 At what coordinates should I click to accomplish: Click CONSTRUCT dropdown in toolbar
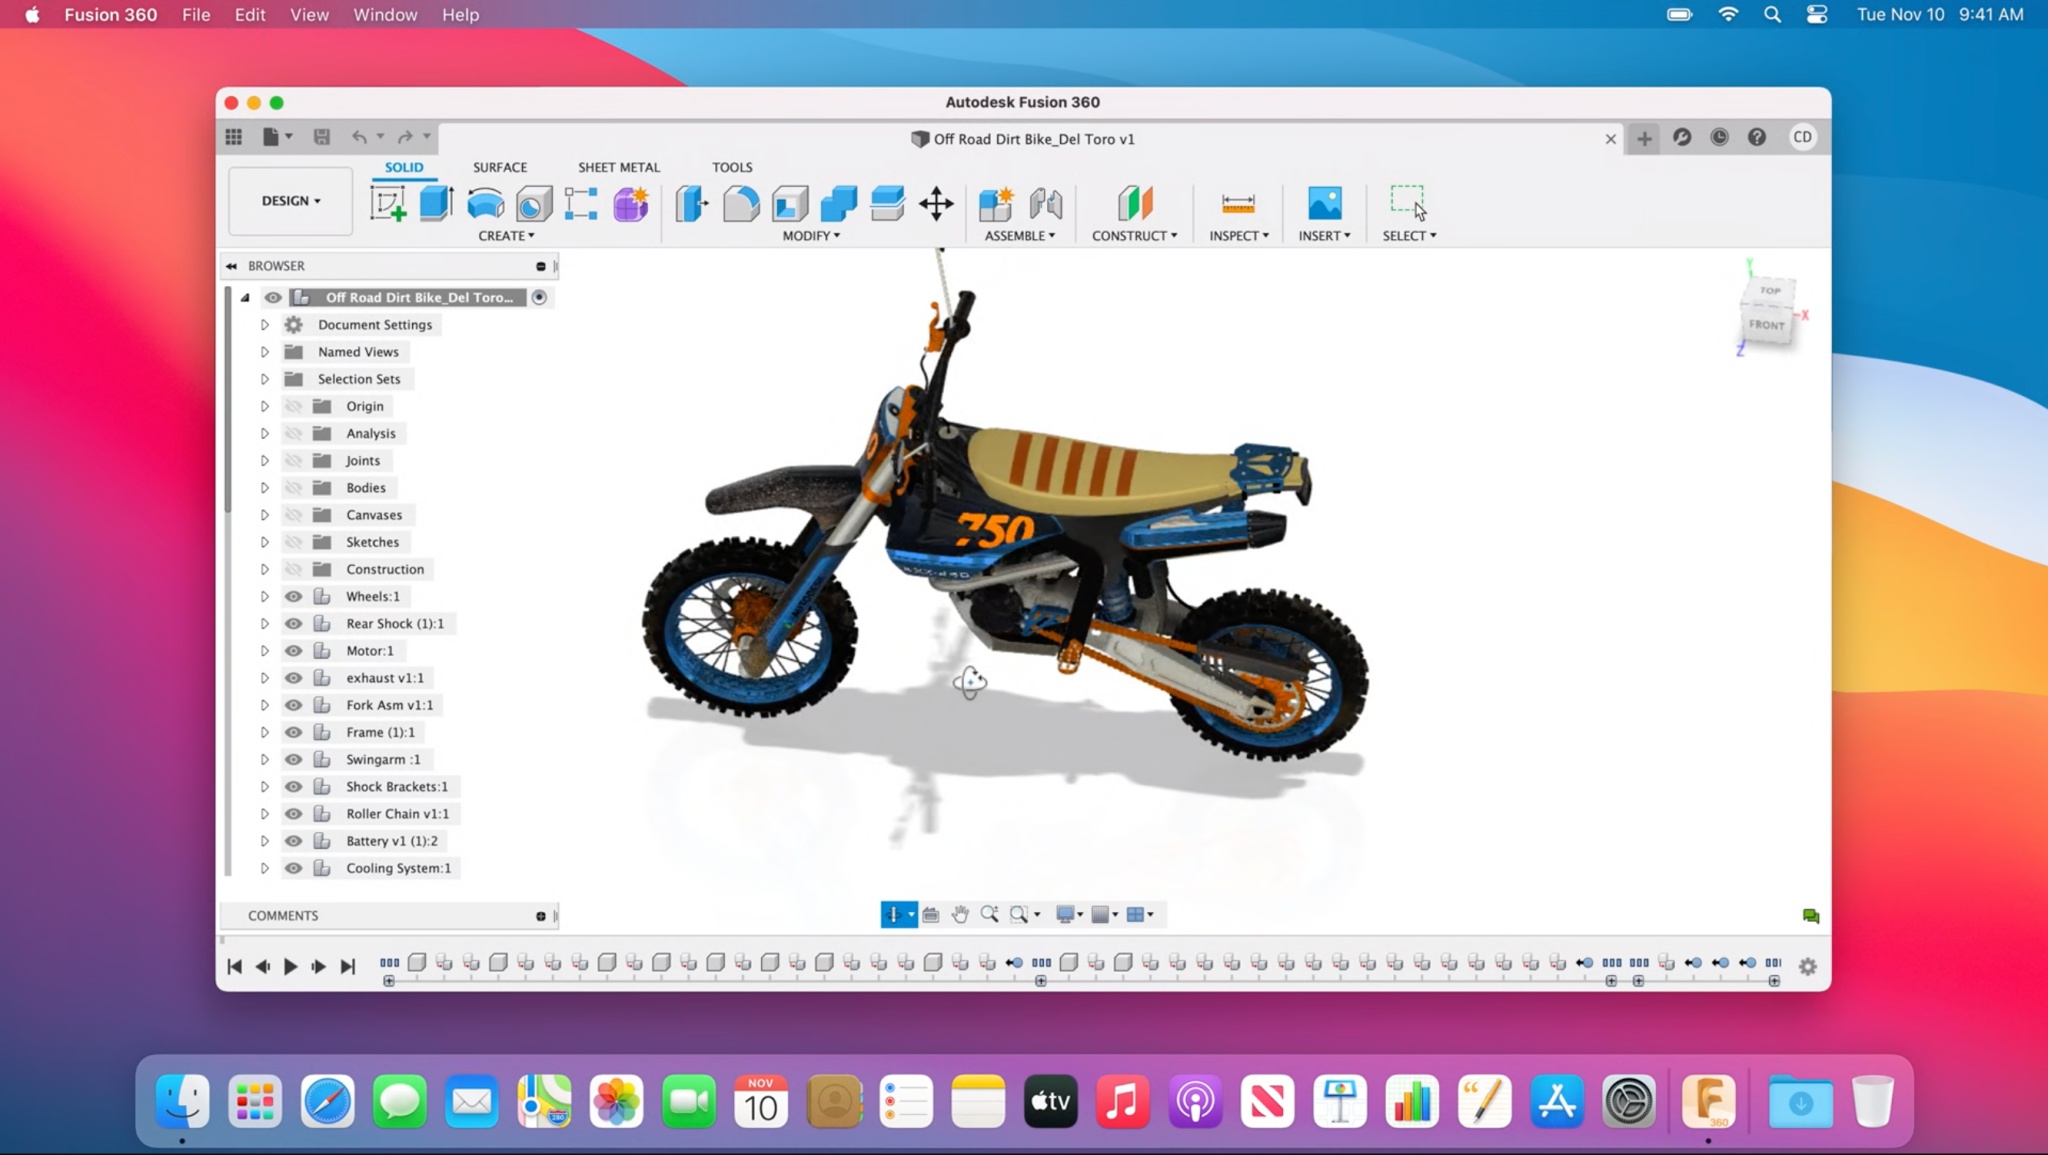point(1134,235)
